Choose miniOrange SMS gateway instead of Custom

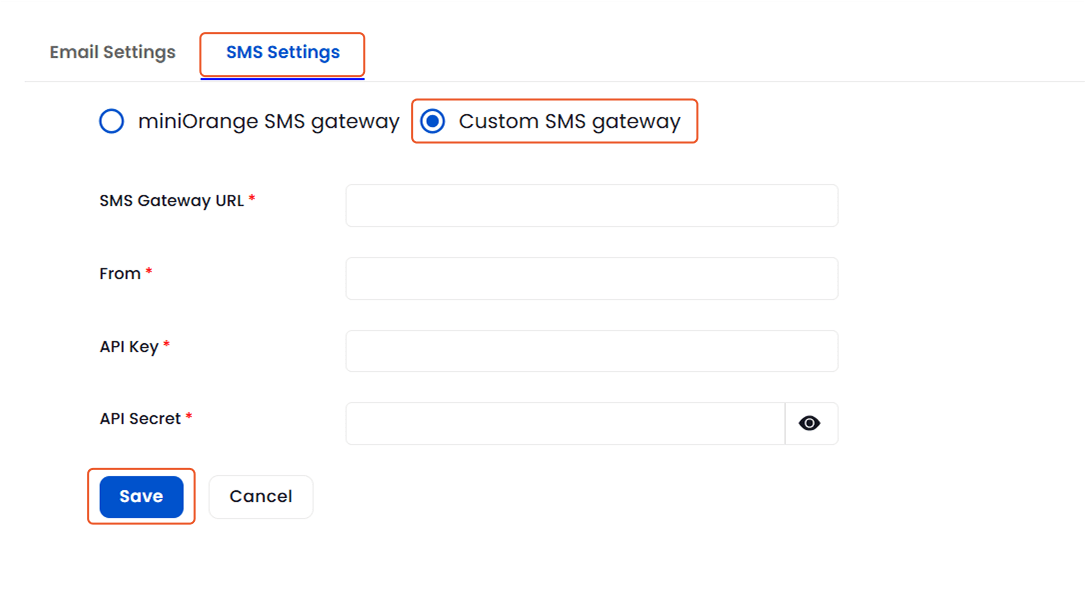pyautogui.click(x=111, y=121)
